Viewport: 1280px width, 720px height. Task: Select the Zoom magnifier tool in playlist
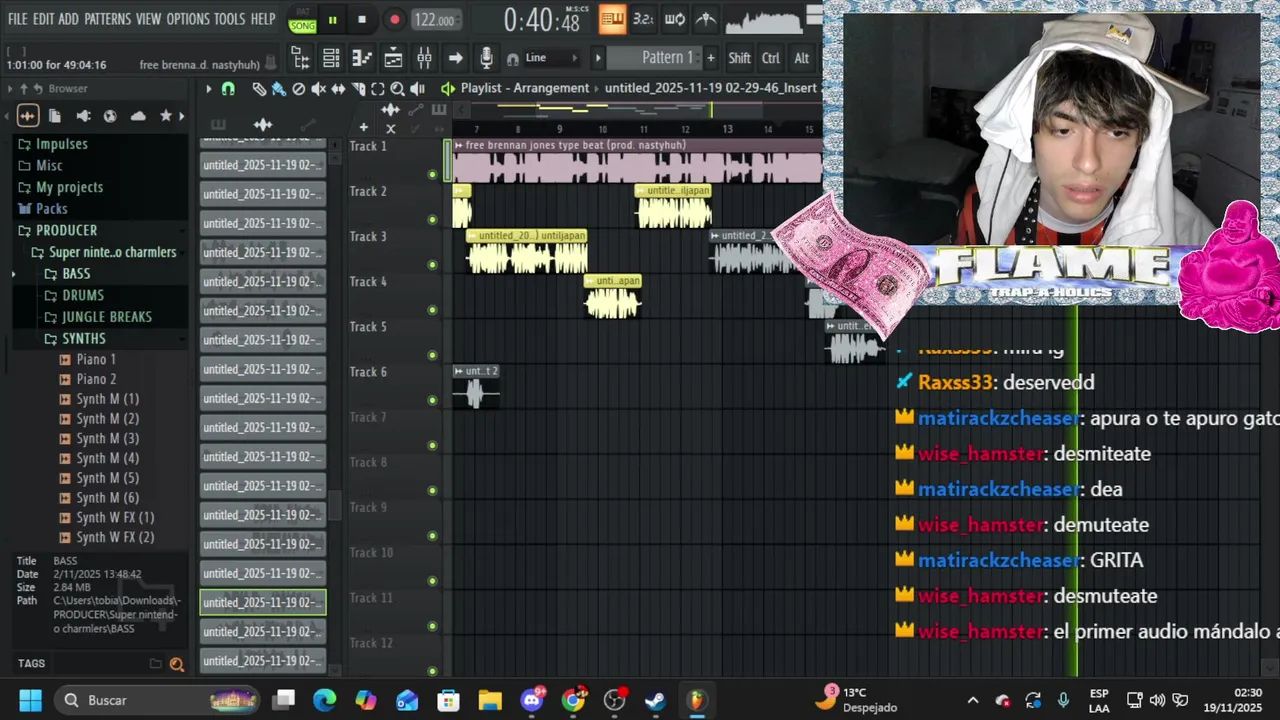(x=397, y=89)
